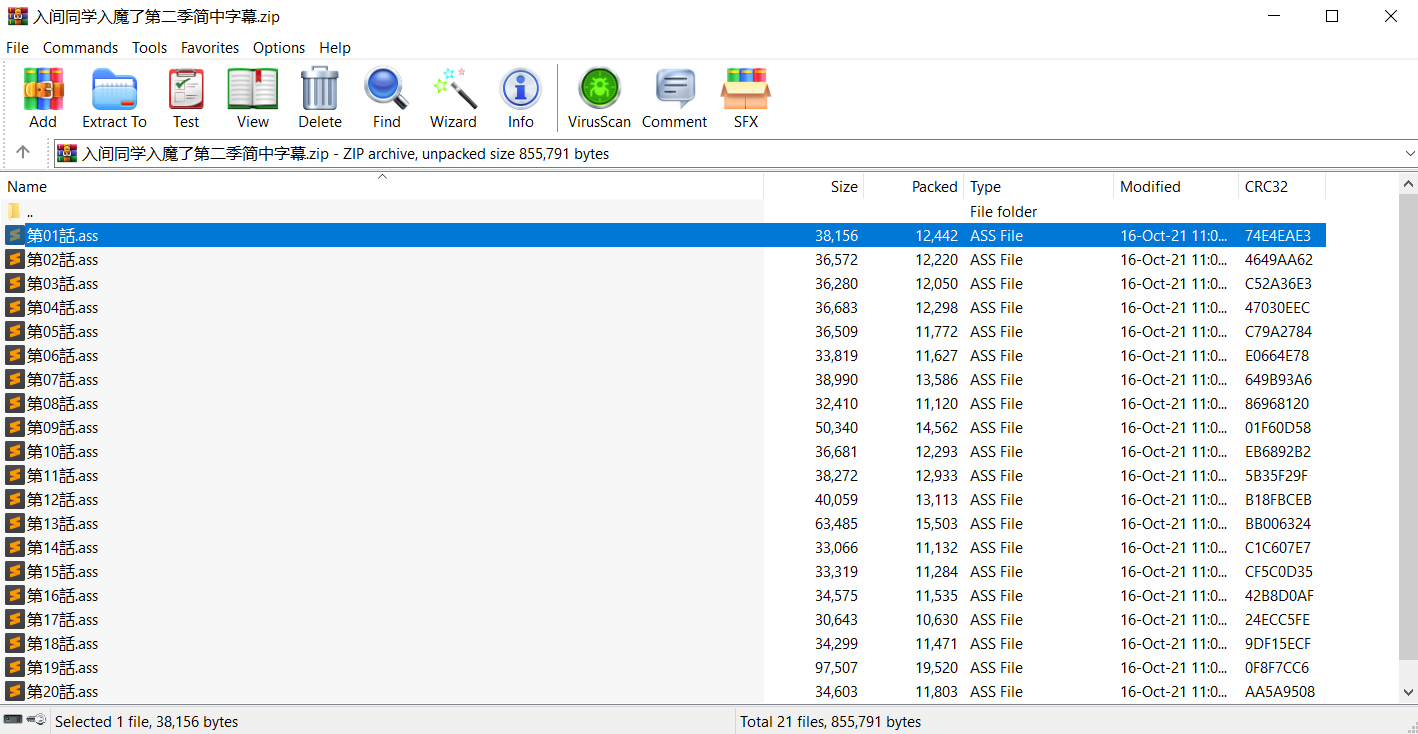Select the file 第12話.ass
Screen dimensions: 1418x734
click(663, 500)
